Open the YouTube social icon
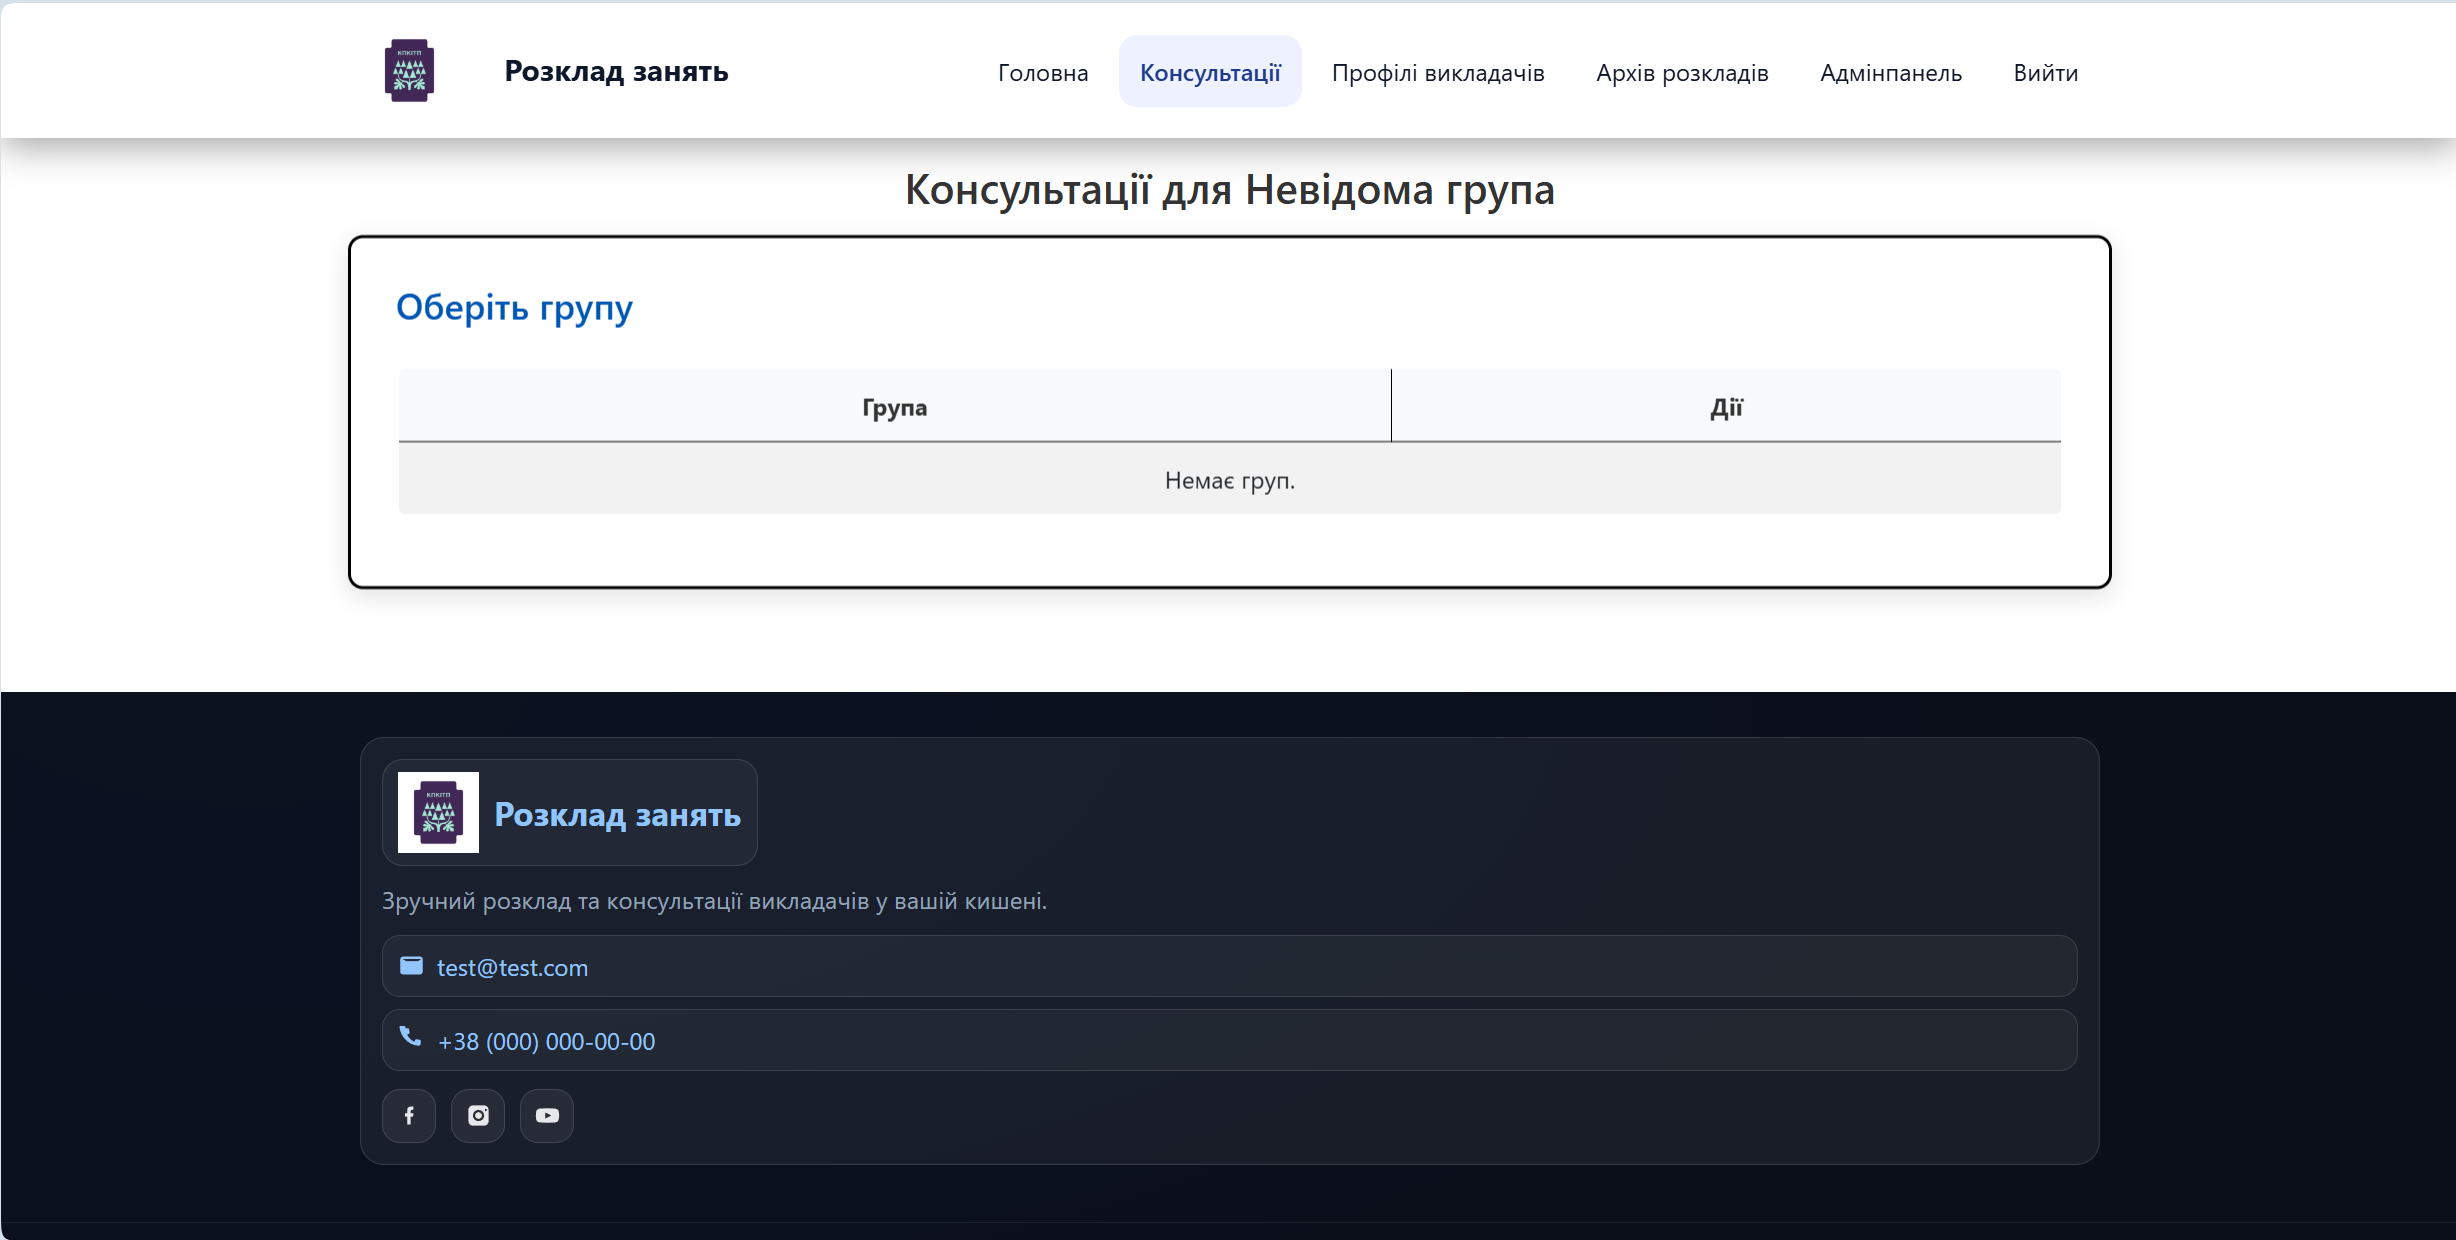 tap(547, 1115)
